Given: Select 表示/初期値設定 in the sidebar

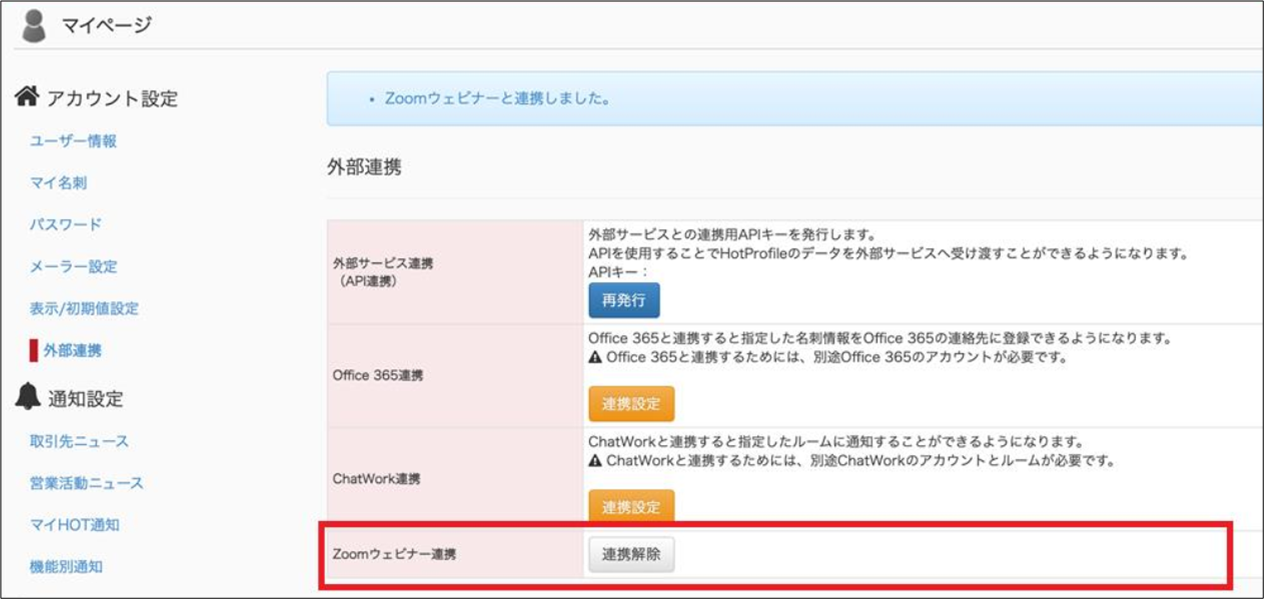Looking at the screenshot, I should point(84,308).
